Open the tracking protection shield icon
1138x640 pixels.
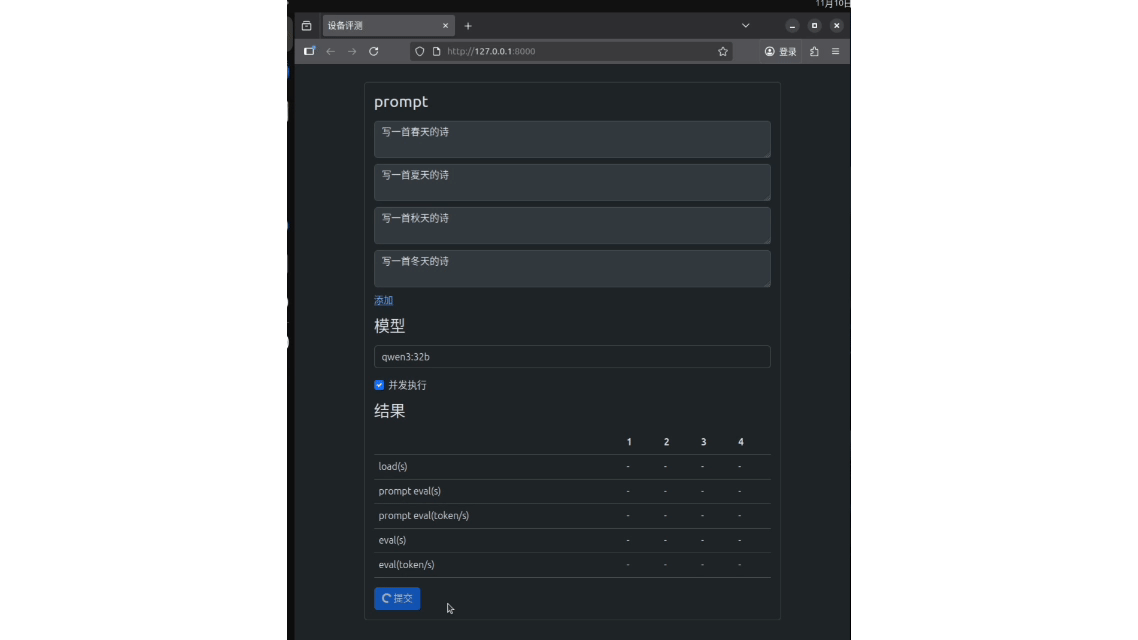tap(420, 51)
